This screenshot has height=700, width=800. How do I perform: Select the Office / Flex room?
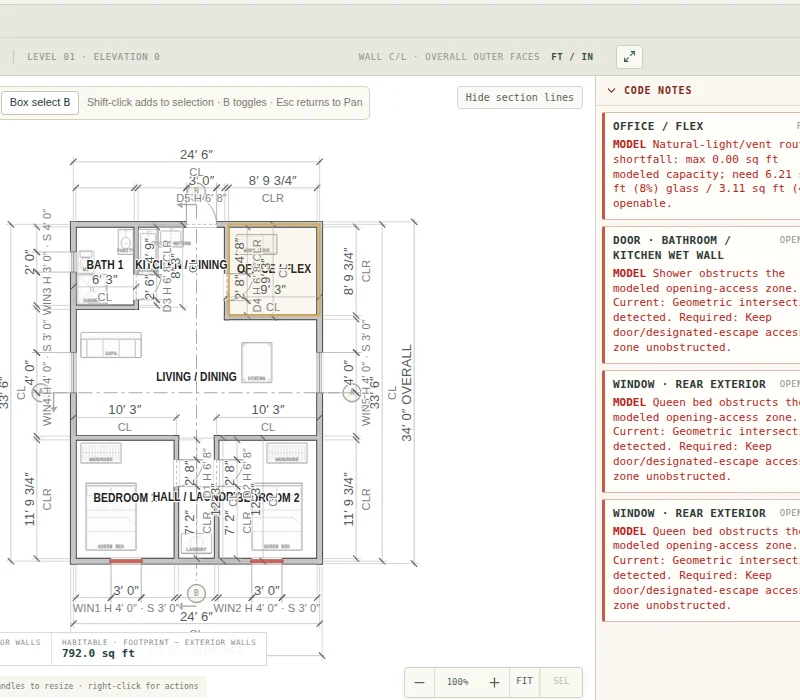273,270
